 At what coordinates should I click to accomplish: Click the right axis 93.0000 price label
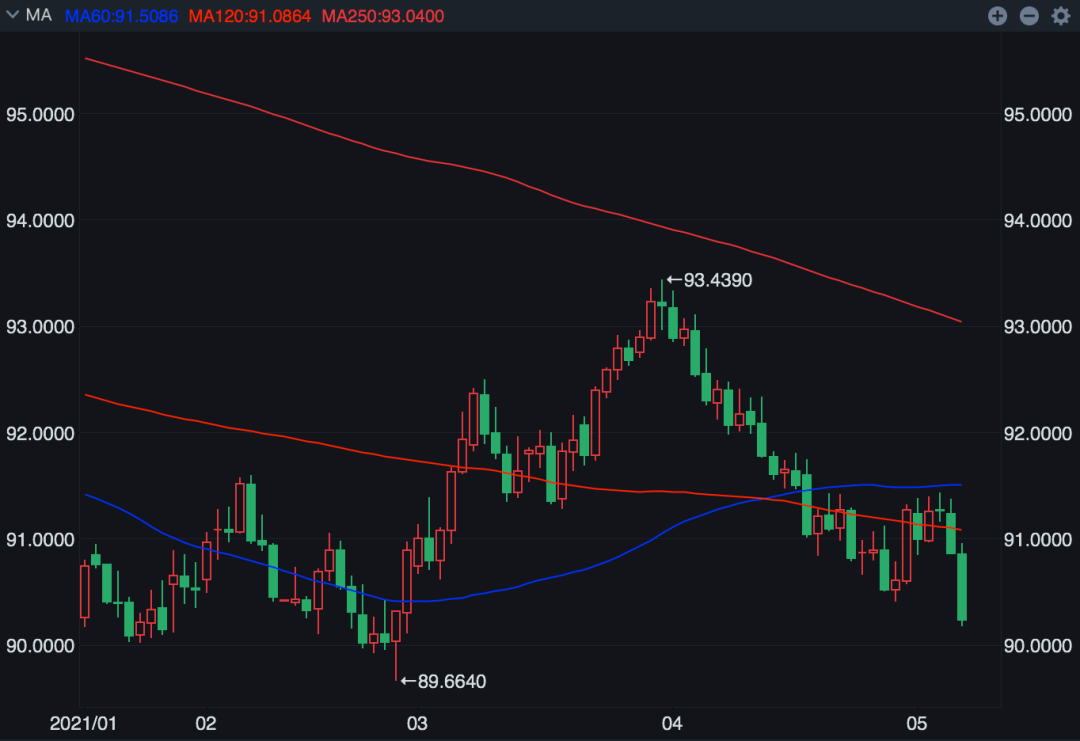click(1036, 327)
